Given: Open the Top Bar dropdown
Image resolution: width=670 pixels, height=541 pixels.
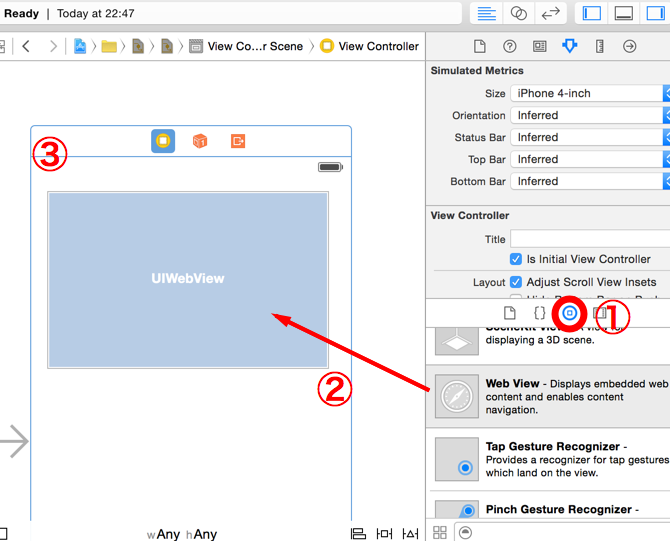Looking at the screenshot, I should [590, 159].
